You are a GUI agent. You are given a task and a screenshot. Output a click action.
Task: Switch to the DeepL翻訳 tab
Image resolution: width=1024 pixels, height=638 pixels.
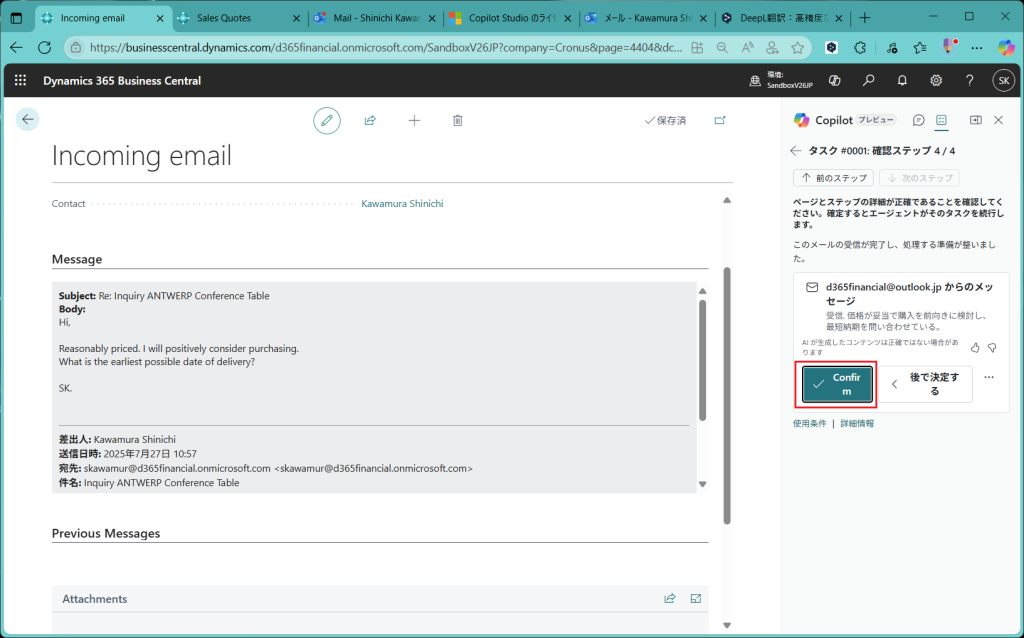pos(784,18)
